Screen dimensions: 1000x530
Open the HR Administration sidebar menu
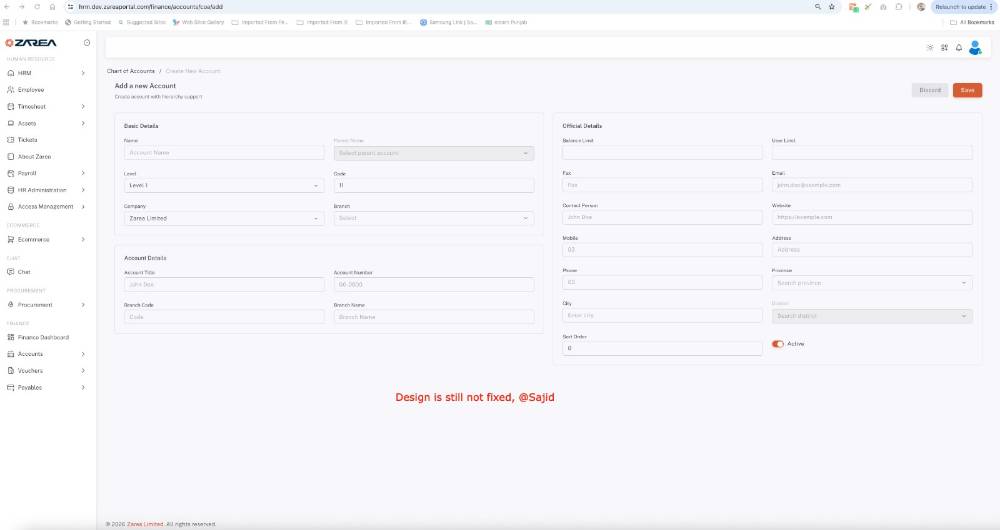pyautogui.click(x=47, y=190)
